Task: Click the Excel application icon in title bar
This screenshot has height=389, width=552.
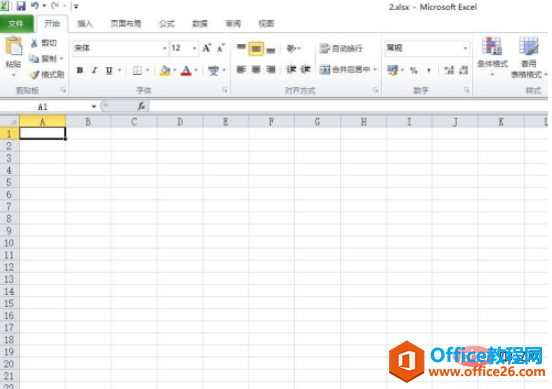Action: tap(5, 6)
